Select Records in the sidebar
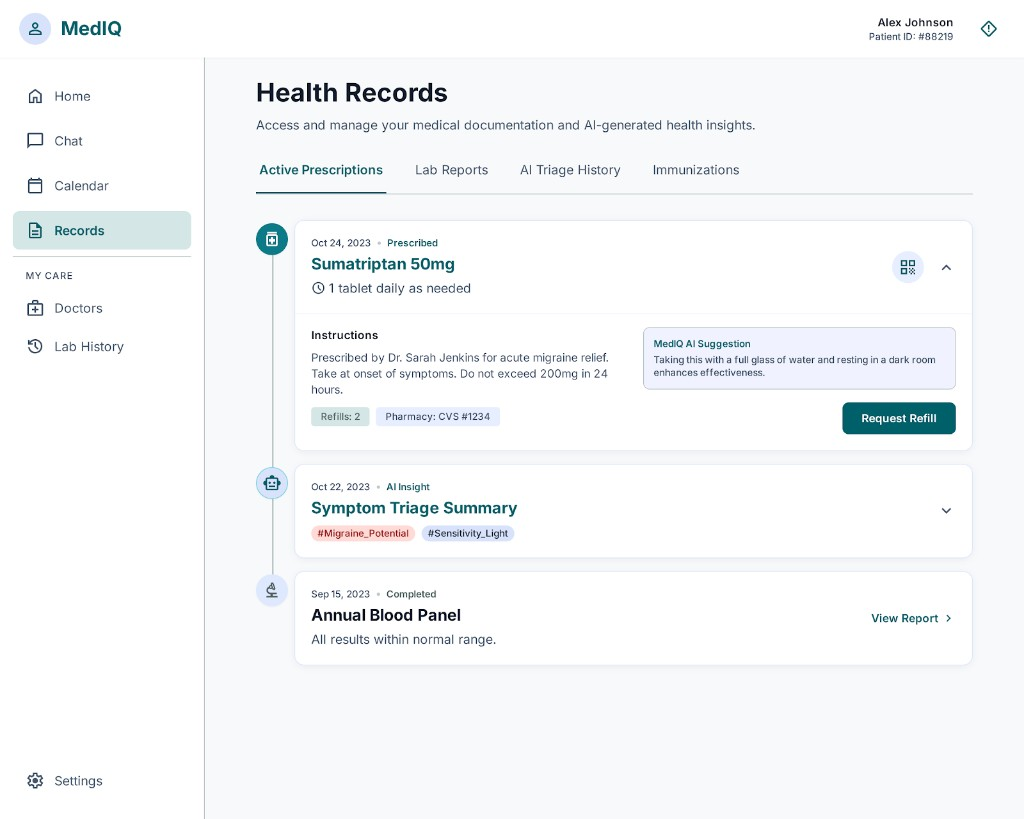Image resolution: width=1024 pixels, height=819 pixels. 102,231
